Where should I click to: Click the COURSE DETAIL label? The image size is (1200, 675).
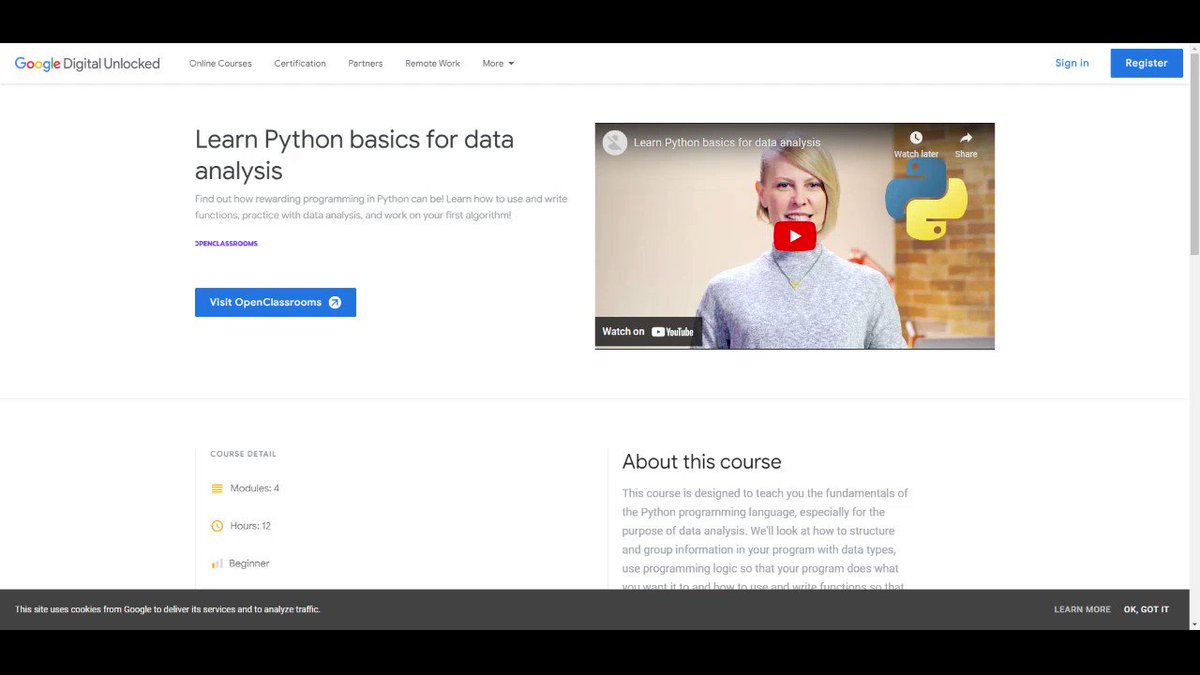click(243, 454)
